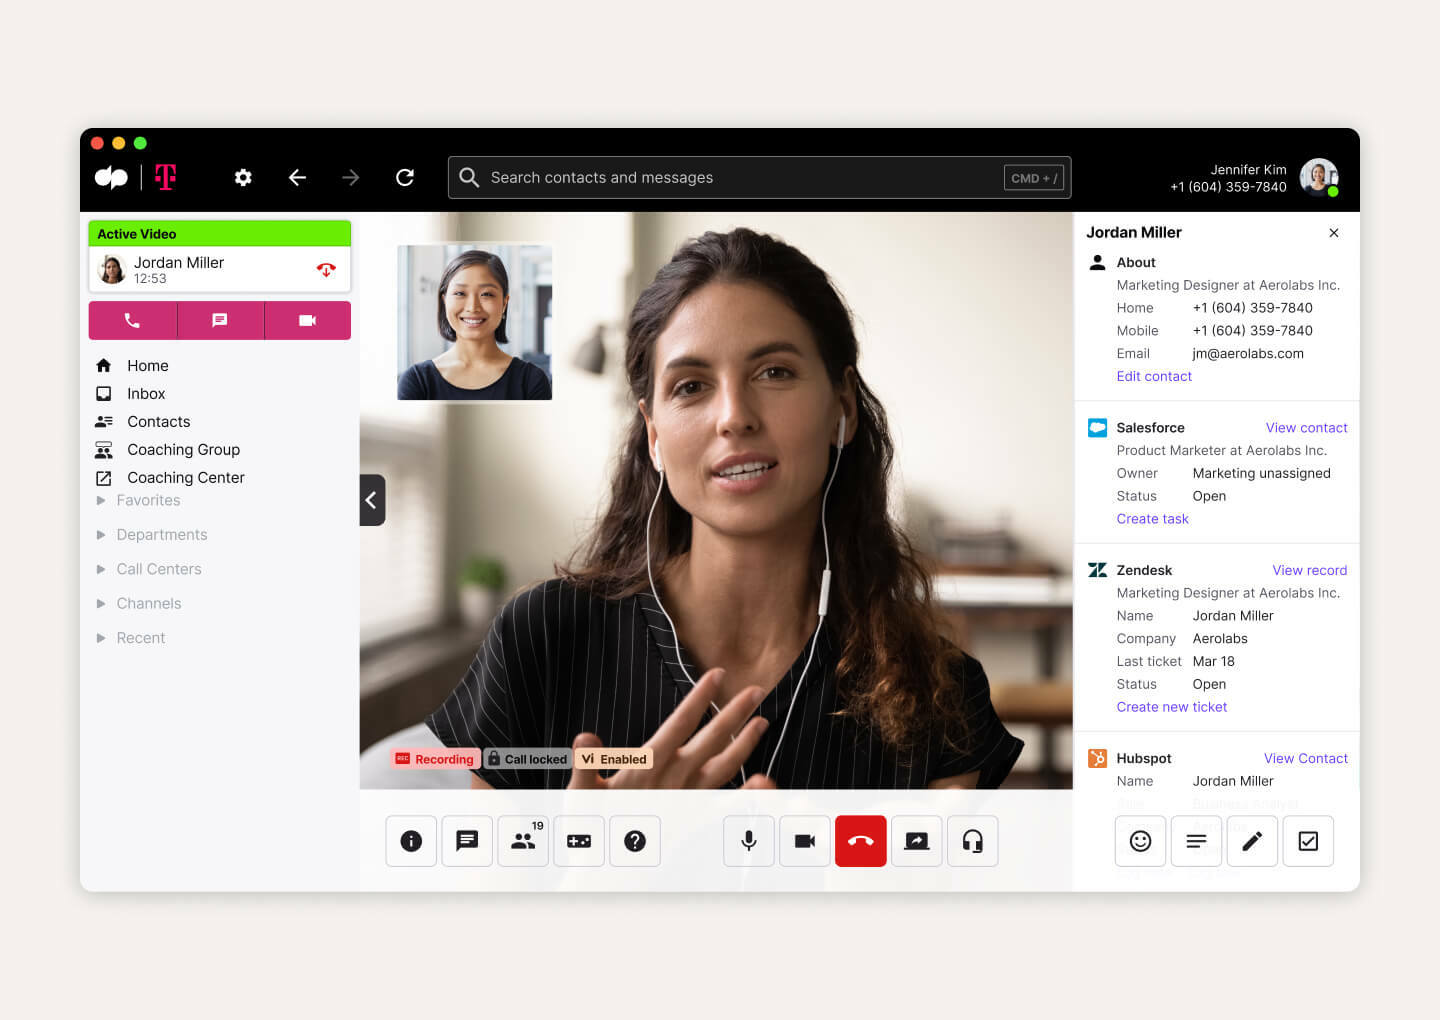1440x1020 pixels.
Task: Expand the Channels section
Action: click(138, 604)
